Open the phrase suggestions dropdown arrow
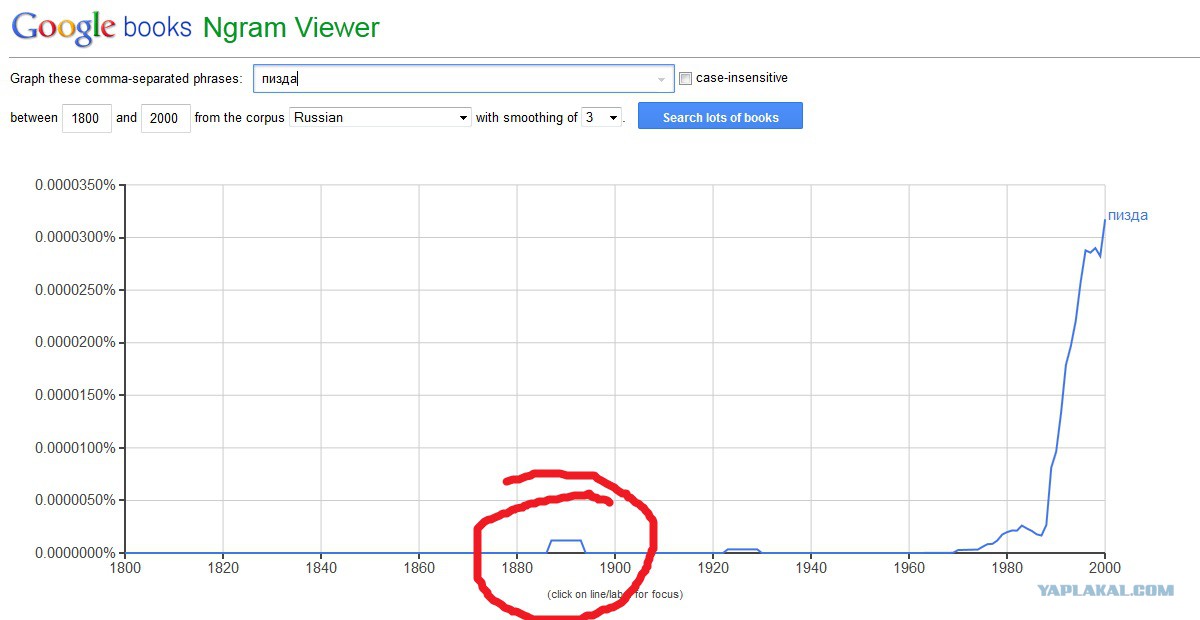This screenshot has height=620, width=1200. [661, 79]
